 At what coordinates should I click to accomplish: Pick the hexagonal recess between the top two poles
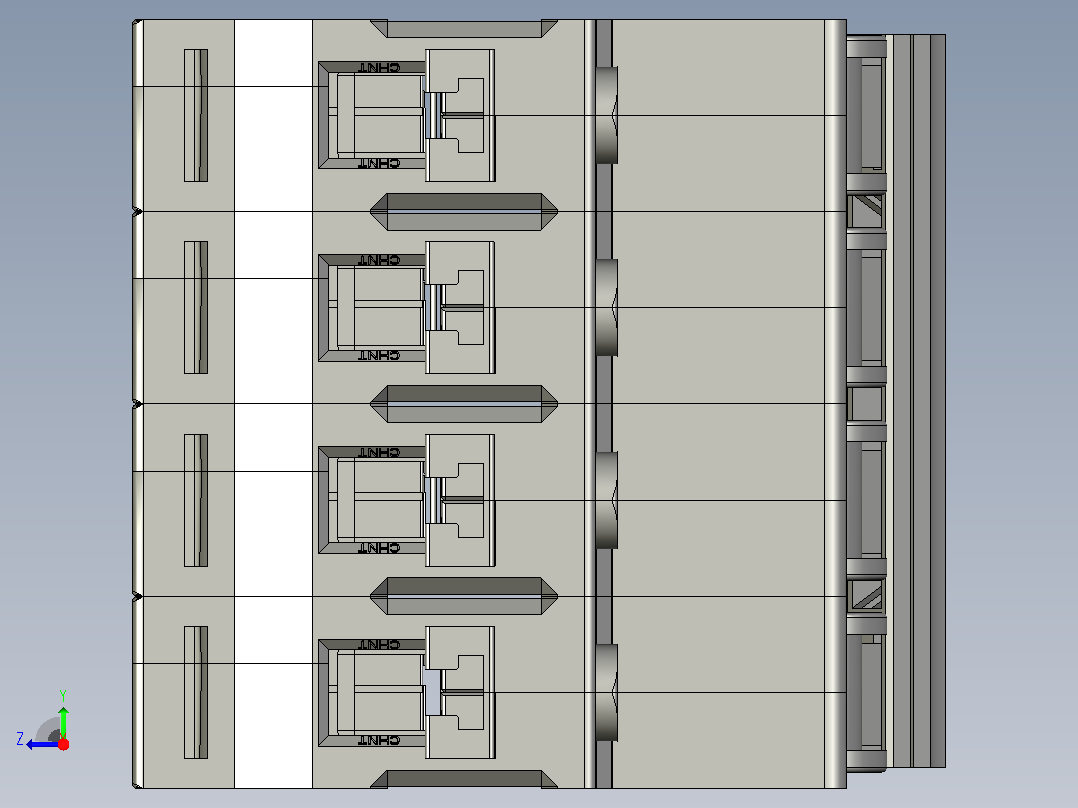pyautogui.click(x=464, y=212)
